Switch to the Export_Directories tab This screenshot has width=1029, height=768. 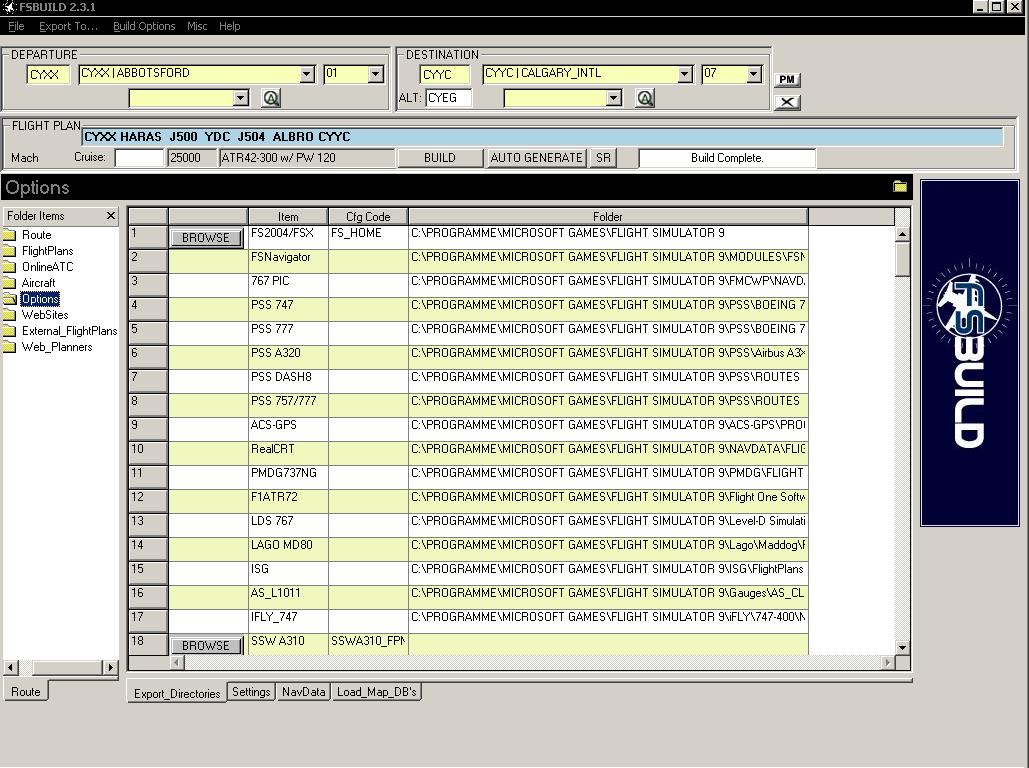click(x=177, y=693)
